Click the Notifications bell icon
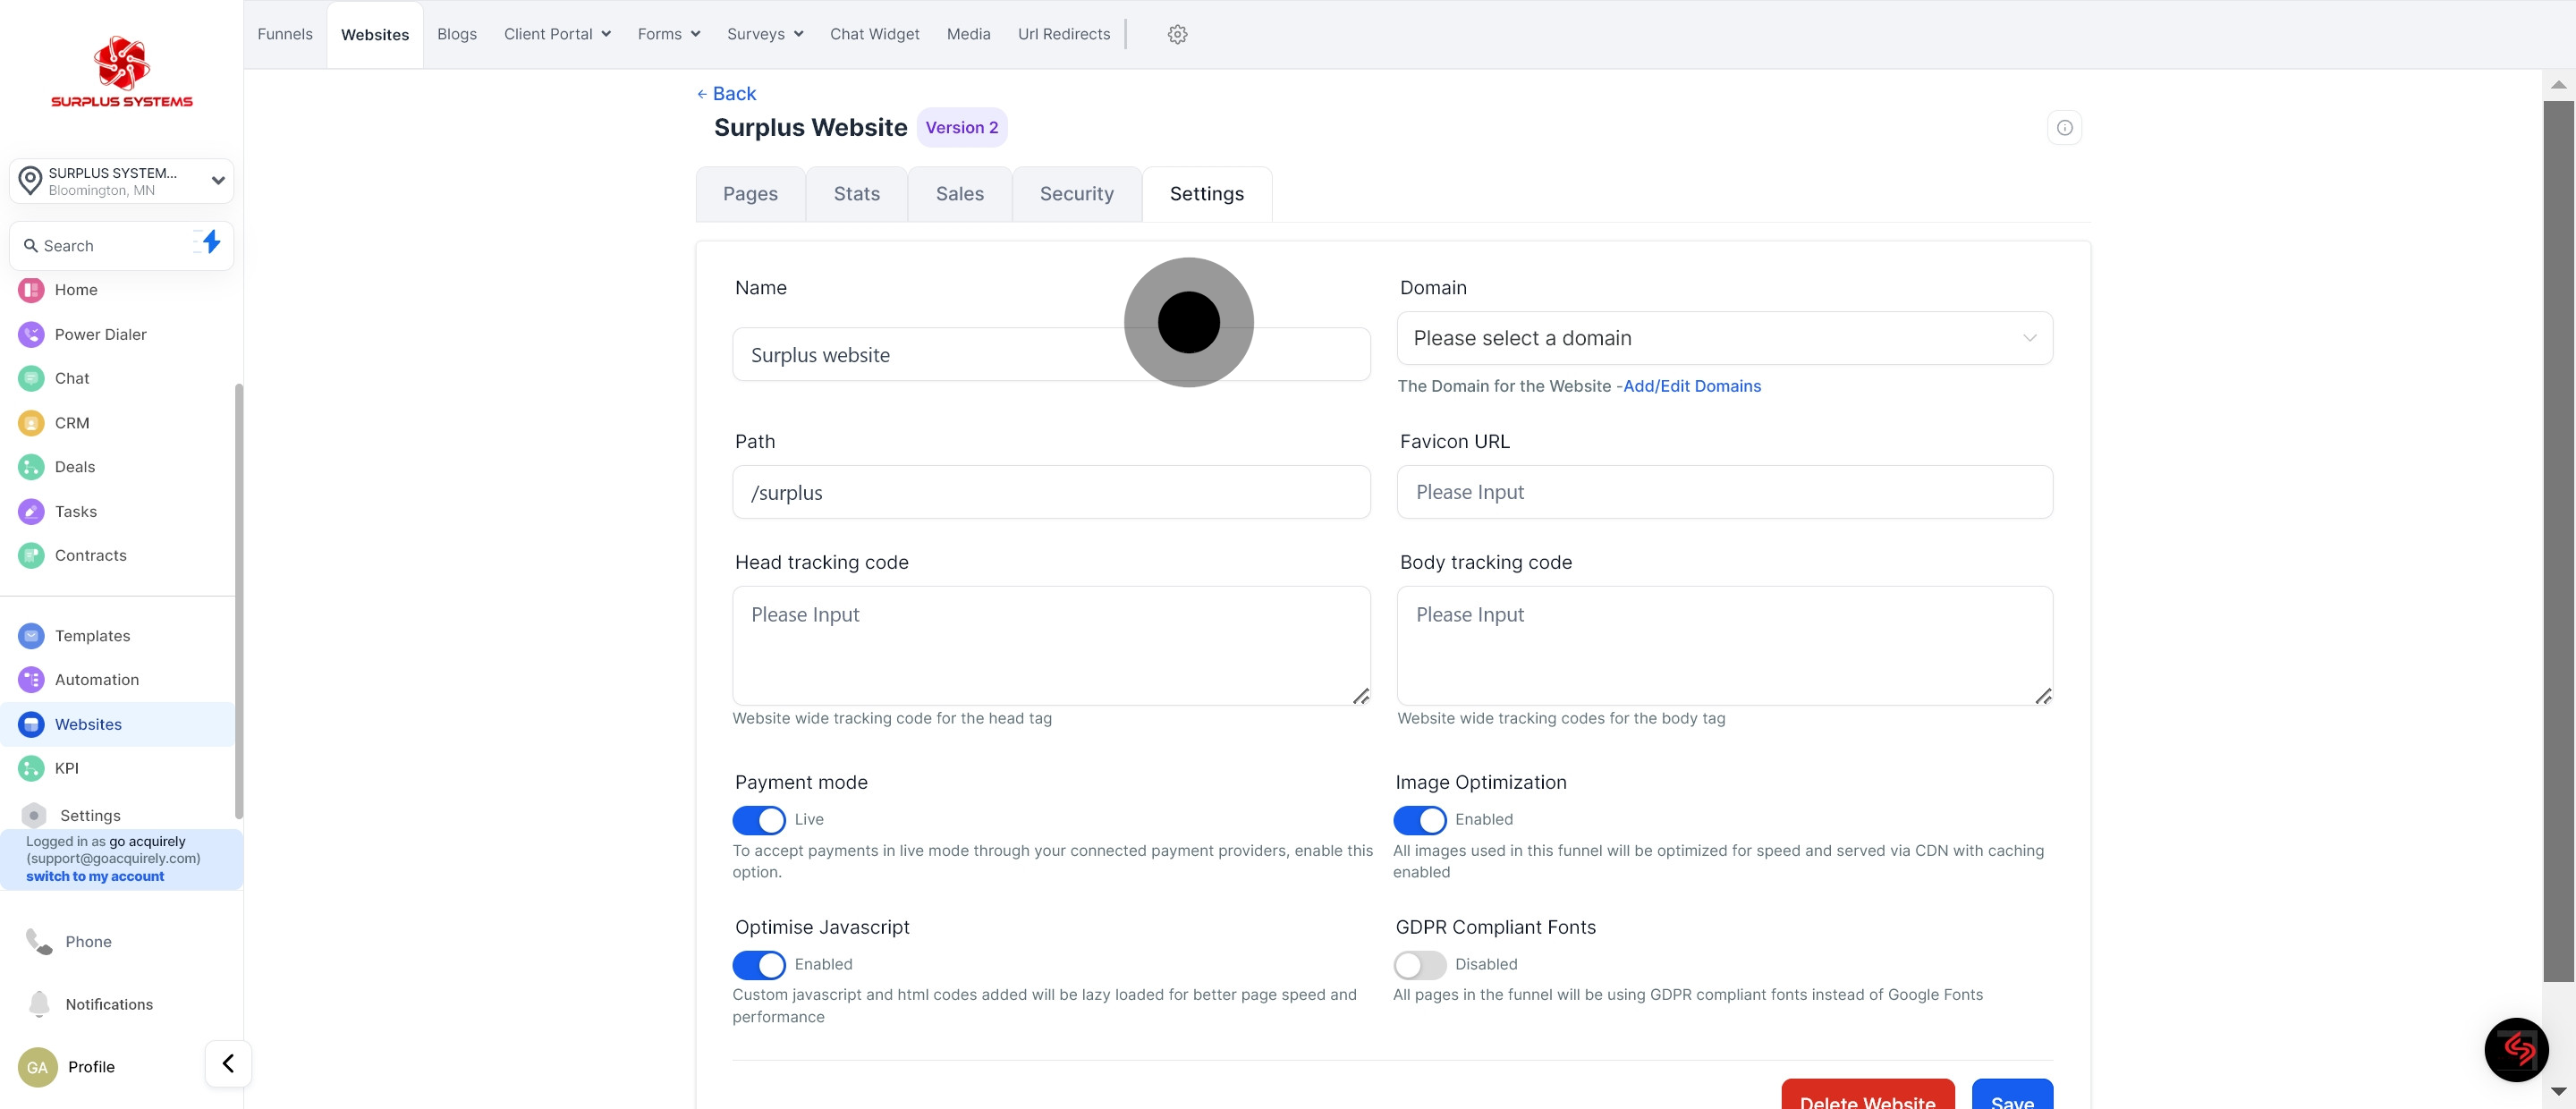 [39, 1003]
